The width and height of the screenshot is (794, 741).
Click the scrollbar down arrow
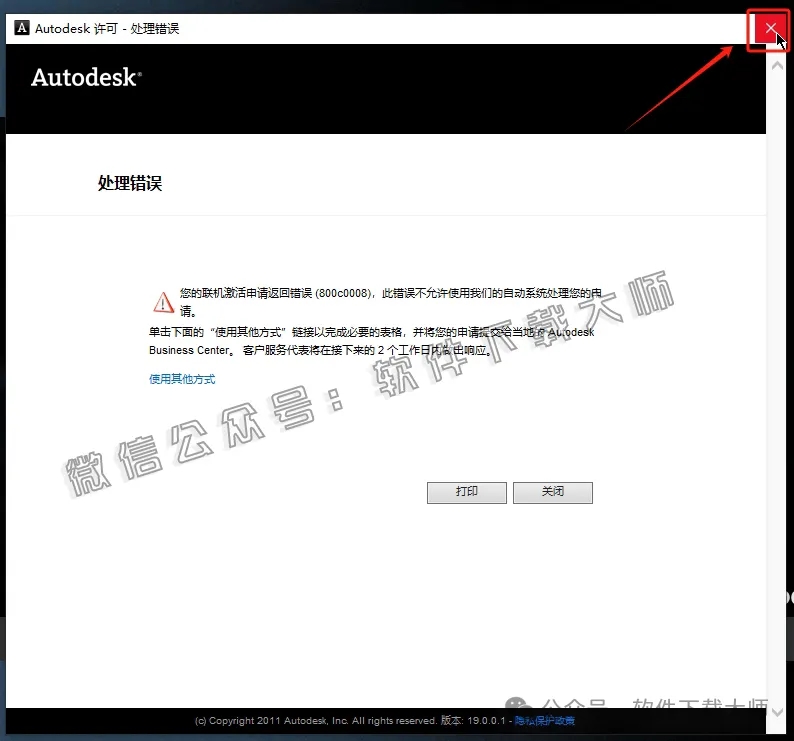[x=777, y=712]
